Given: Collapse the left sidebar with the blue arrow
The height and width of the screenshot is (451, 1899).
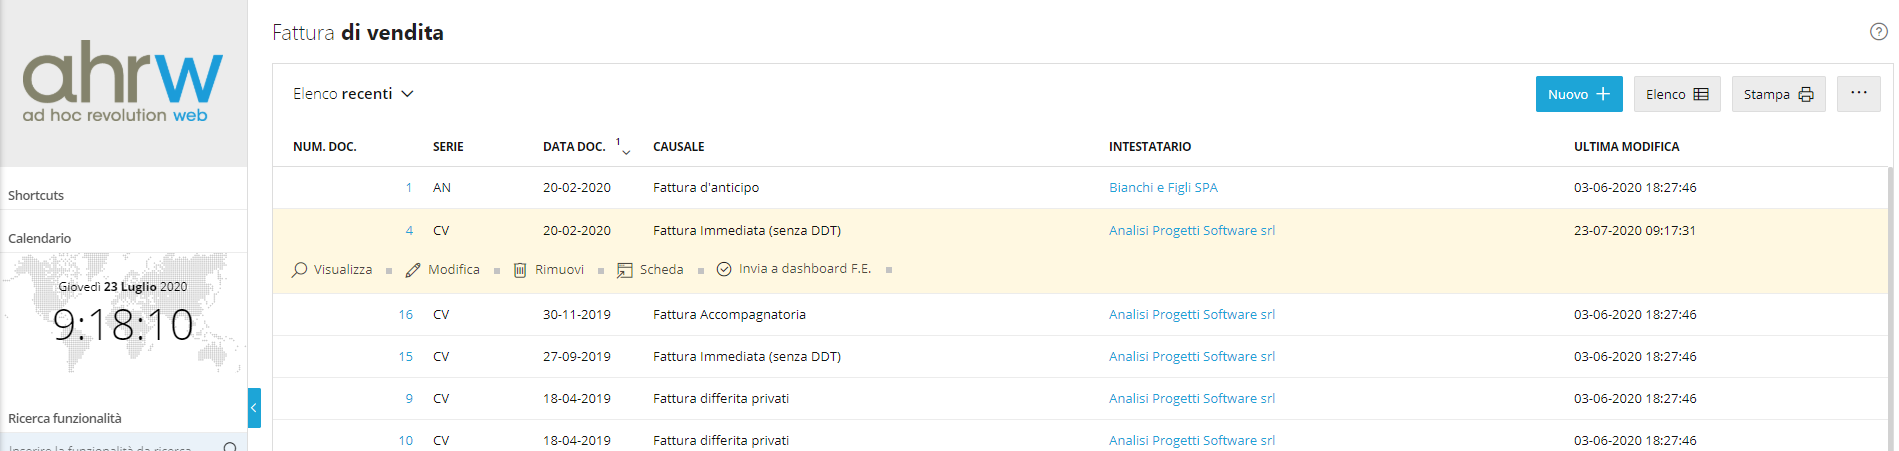Looking at the screenshot, I should [254, 408].
